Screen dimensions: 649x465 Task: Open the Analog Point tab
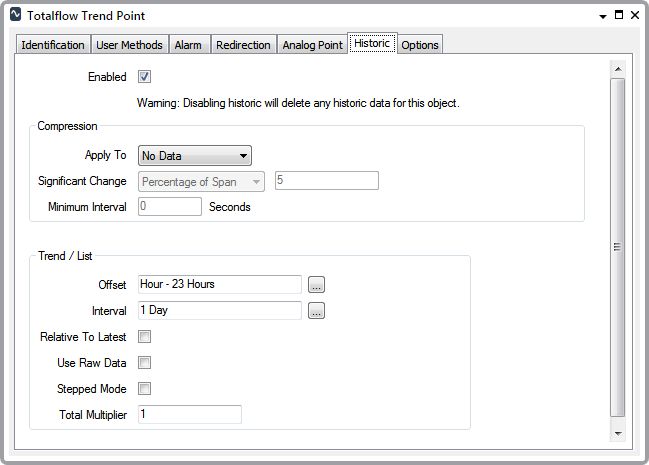[312, 45]
